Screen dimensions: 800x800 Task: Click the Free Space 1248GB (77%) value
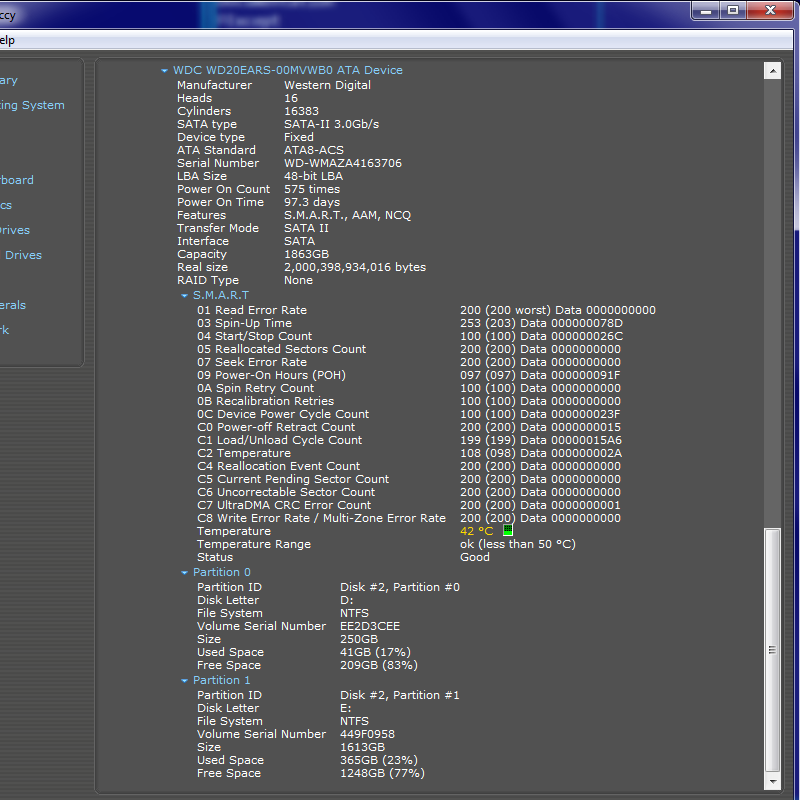pos(382,773)
